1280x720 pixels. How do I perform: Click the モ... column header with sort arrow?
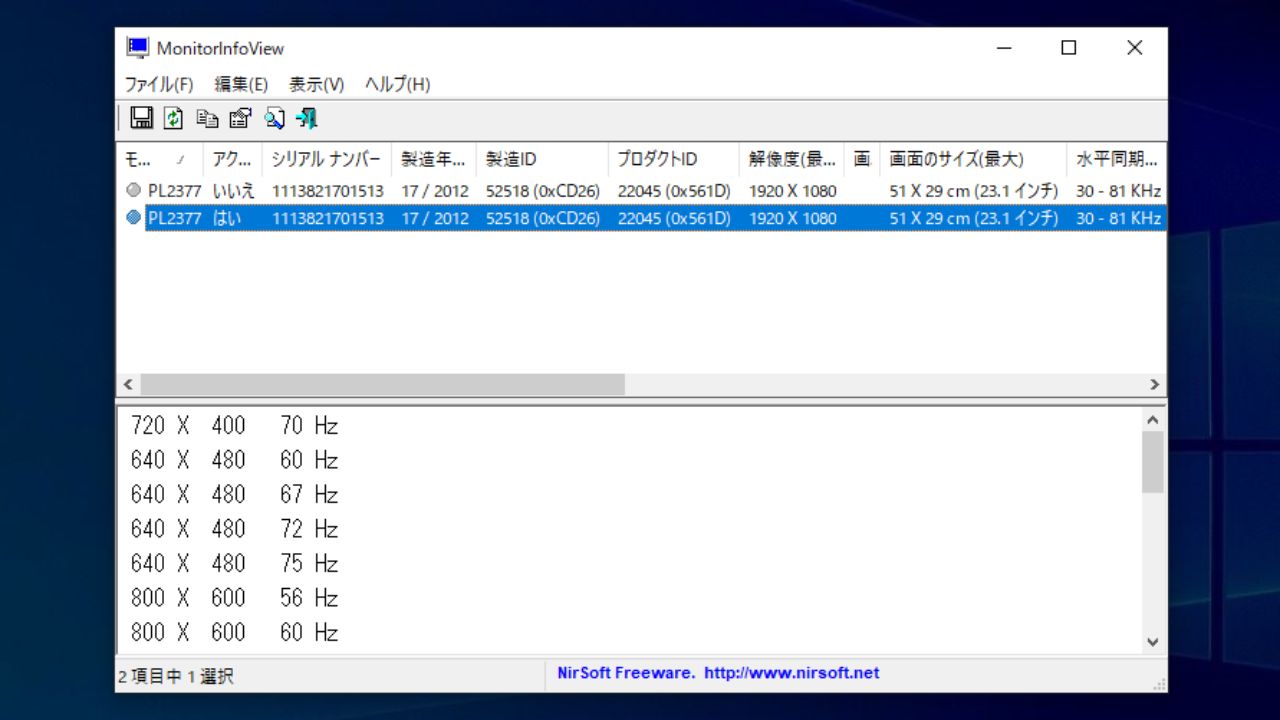click(159, 159)
